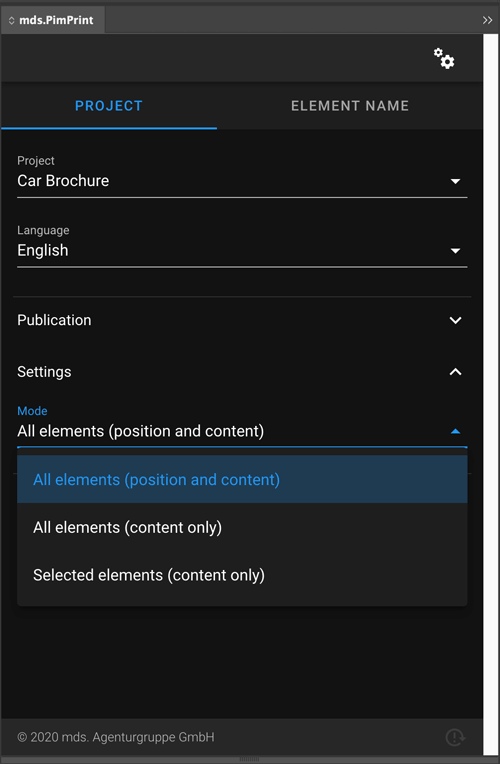Viewport: 500px width, 764px height.
Task: Toggle panel size arrows beside mds.PimPrint
Action: point(11,20)
